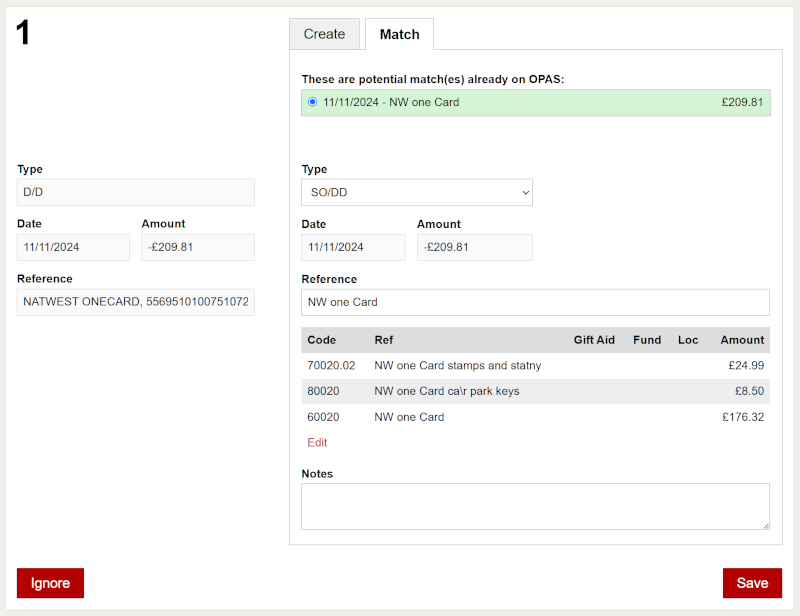Click the right-side Amount field -£209.81
The image size is (800, 616).
pyautogui.click(x=474, y=248)
